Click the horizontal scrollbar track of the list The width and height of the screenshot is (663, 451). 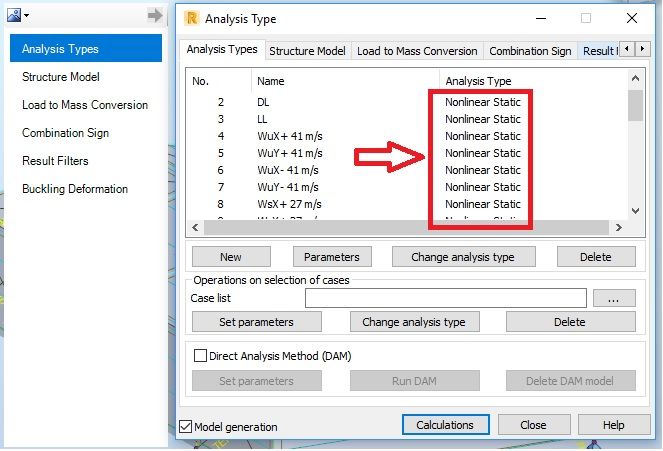point(406,227)
